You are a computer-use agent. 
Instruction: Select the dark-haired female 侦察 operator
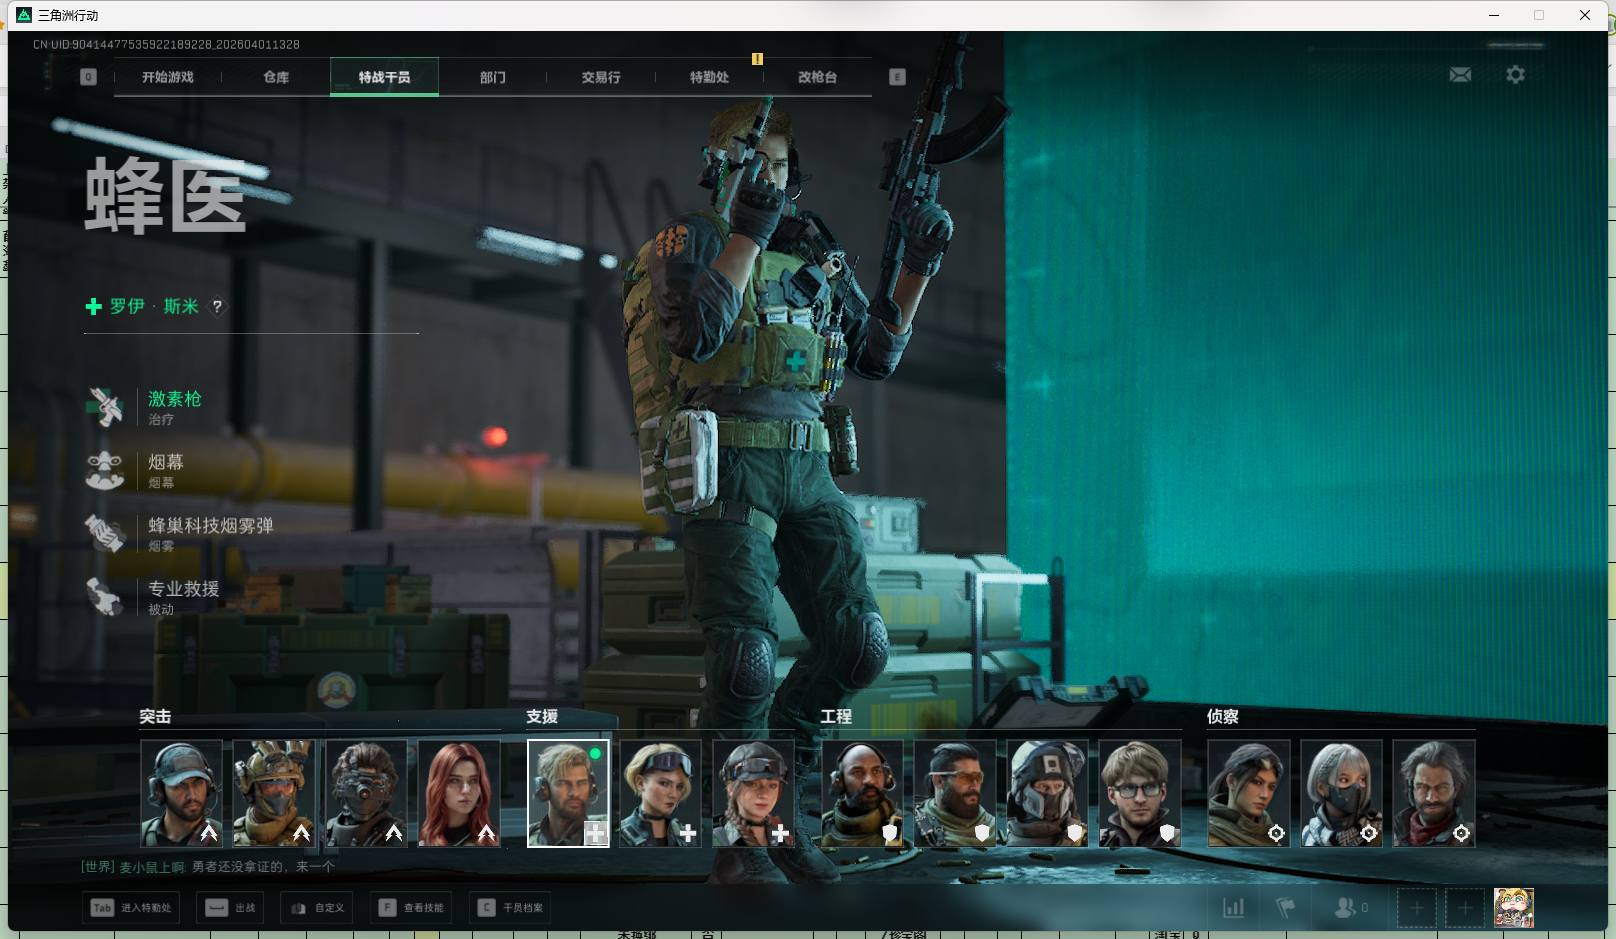(x=1249, y=793)
